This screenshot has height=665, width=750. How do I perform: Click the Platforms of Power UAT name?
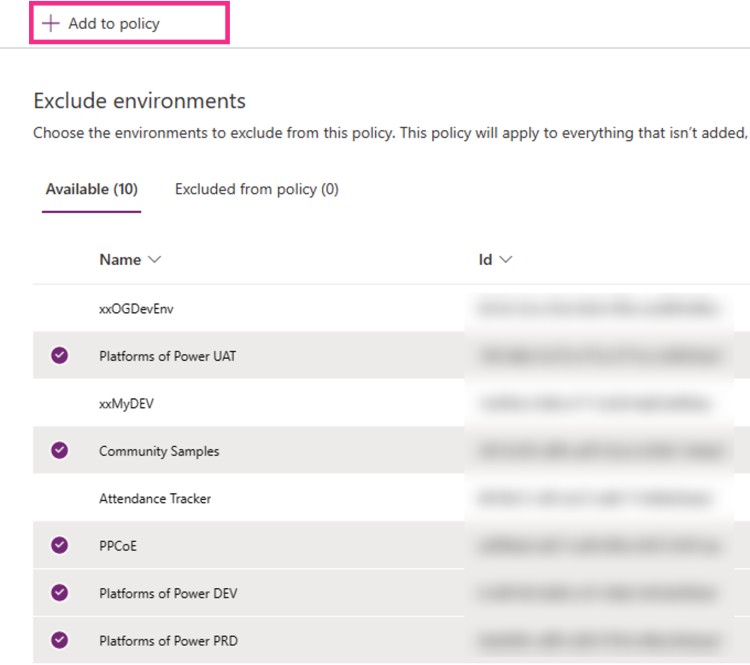167,356
